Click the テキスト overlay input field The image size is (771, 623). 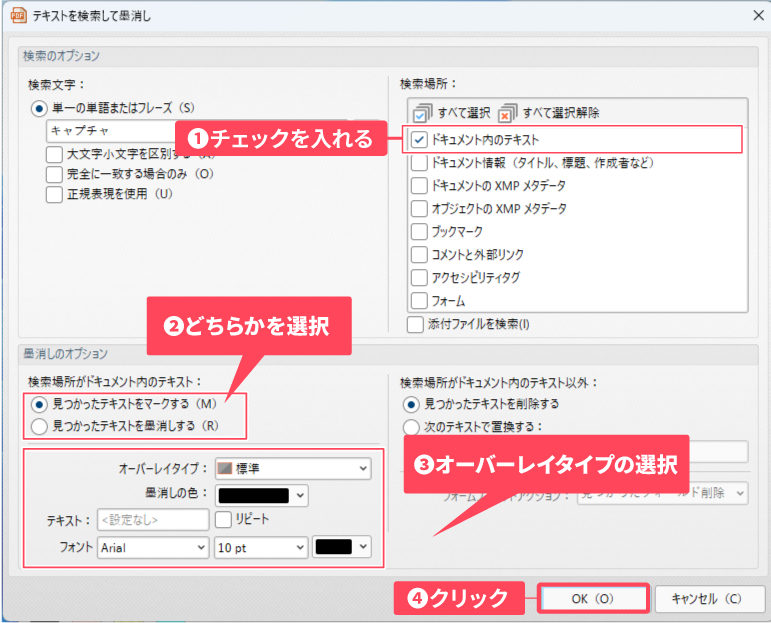pos(152,520)
